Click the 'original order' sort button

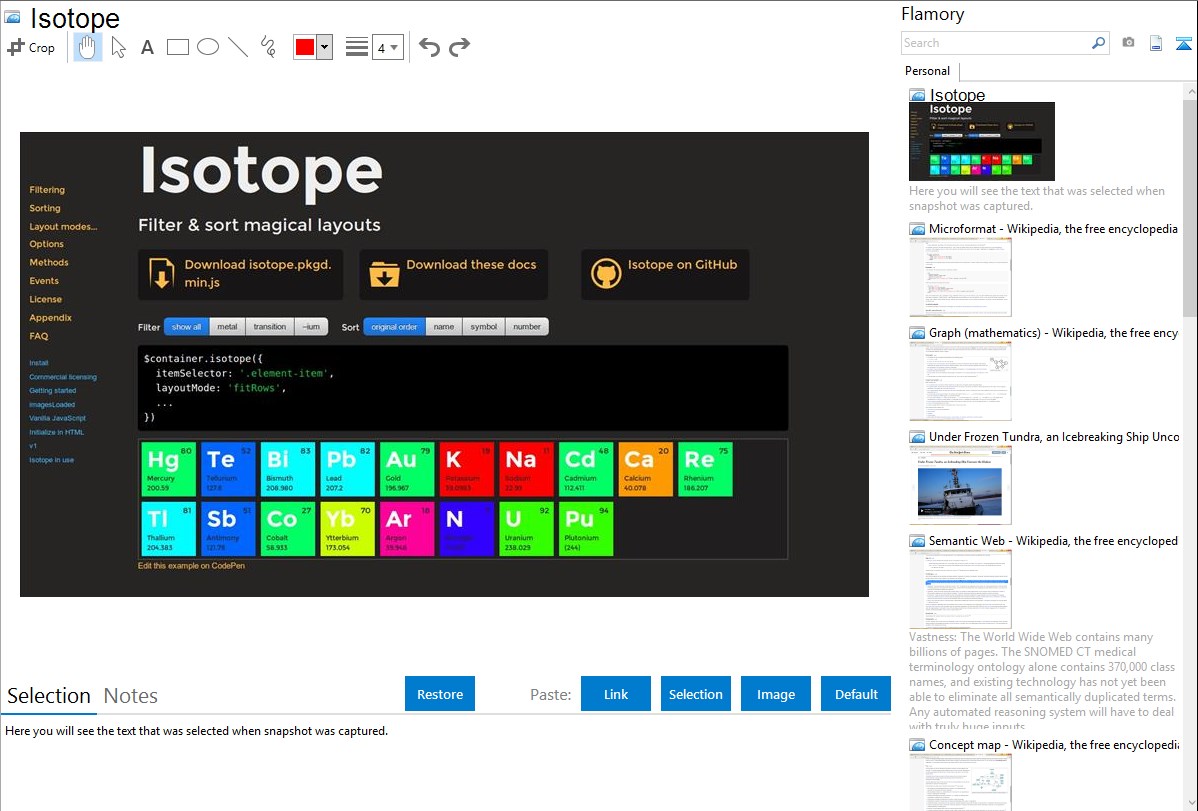click(x=394, y=327)
